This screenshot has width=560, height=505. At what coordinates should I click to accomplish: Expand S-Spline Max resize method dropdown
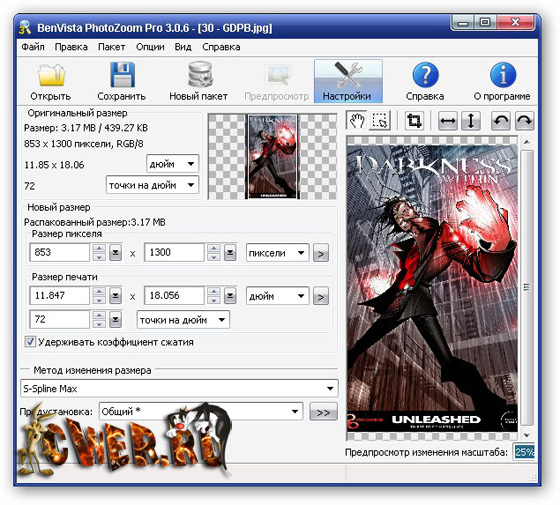[179, 388]
